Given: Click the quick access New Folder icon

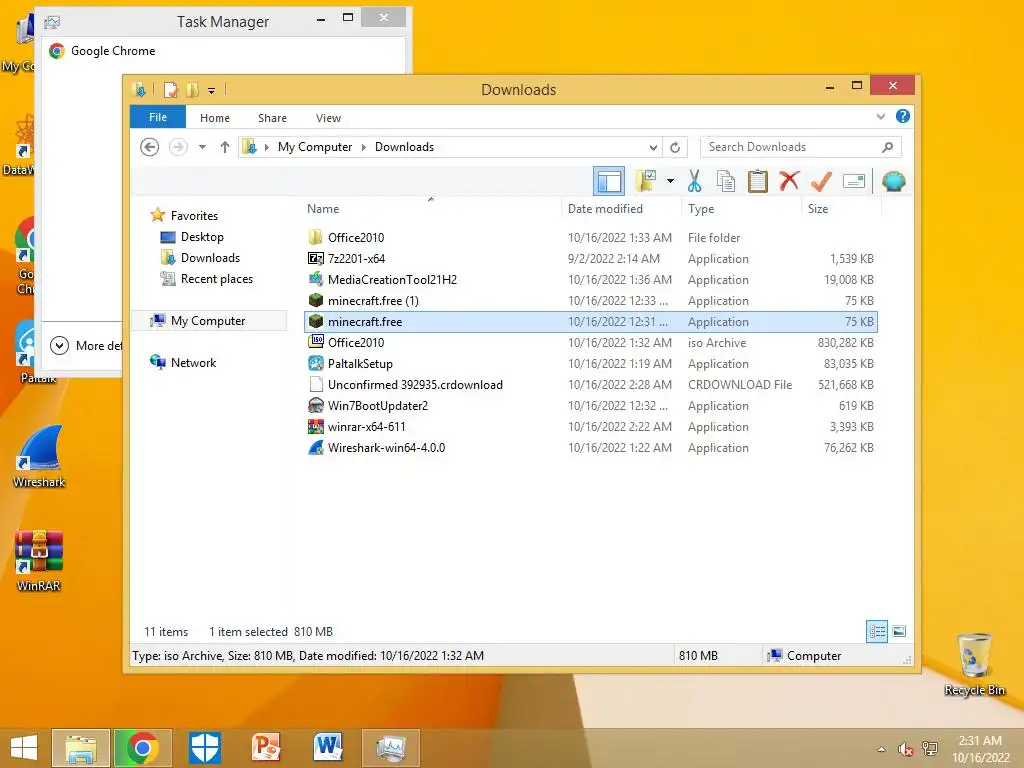Looking at the screenshot, I should click(193, 89).
